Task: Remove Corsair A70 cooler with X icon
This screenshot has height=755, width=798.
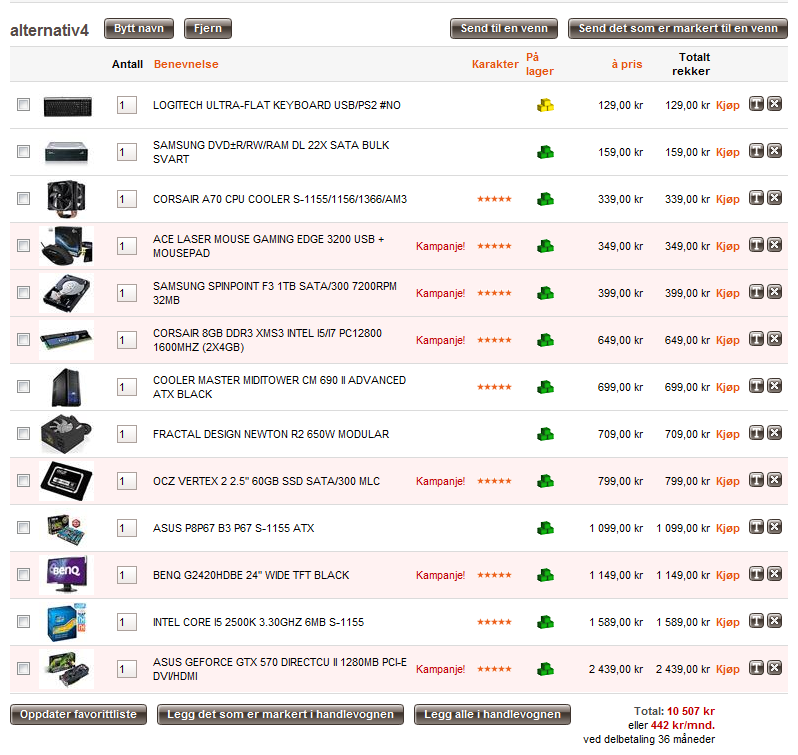Action: [x=775, y=198]
